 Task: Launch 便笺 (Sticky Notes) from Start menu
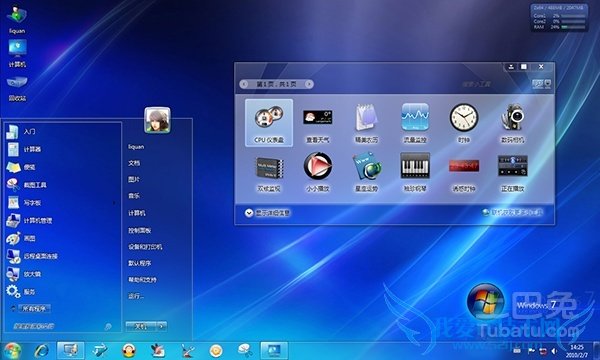61,167
